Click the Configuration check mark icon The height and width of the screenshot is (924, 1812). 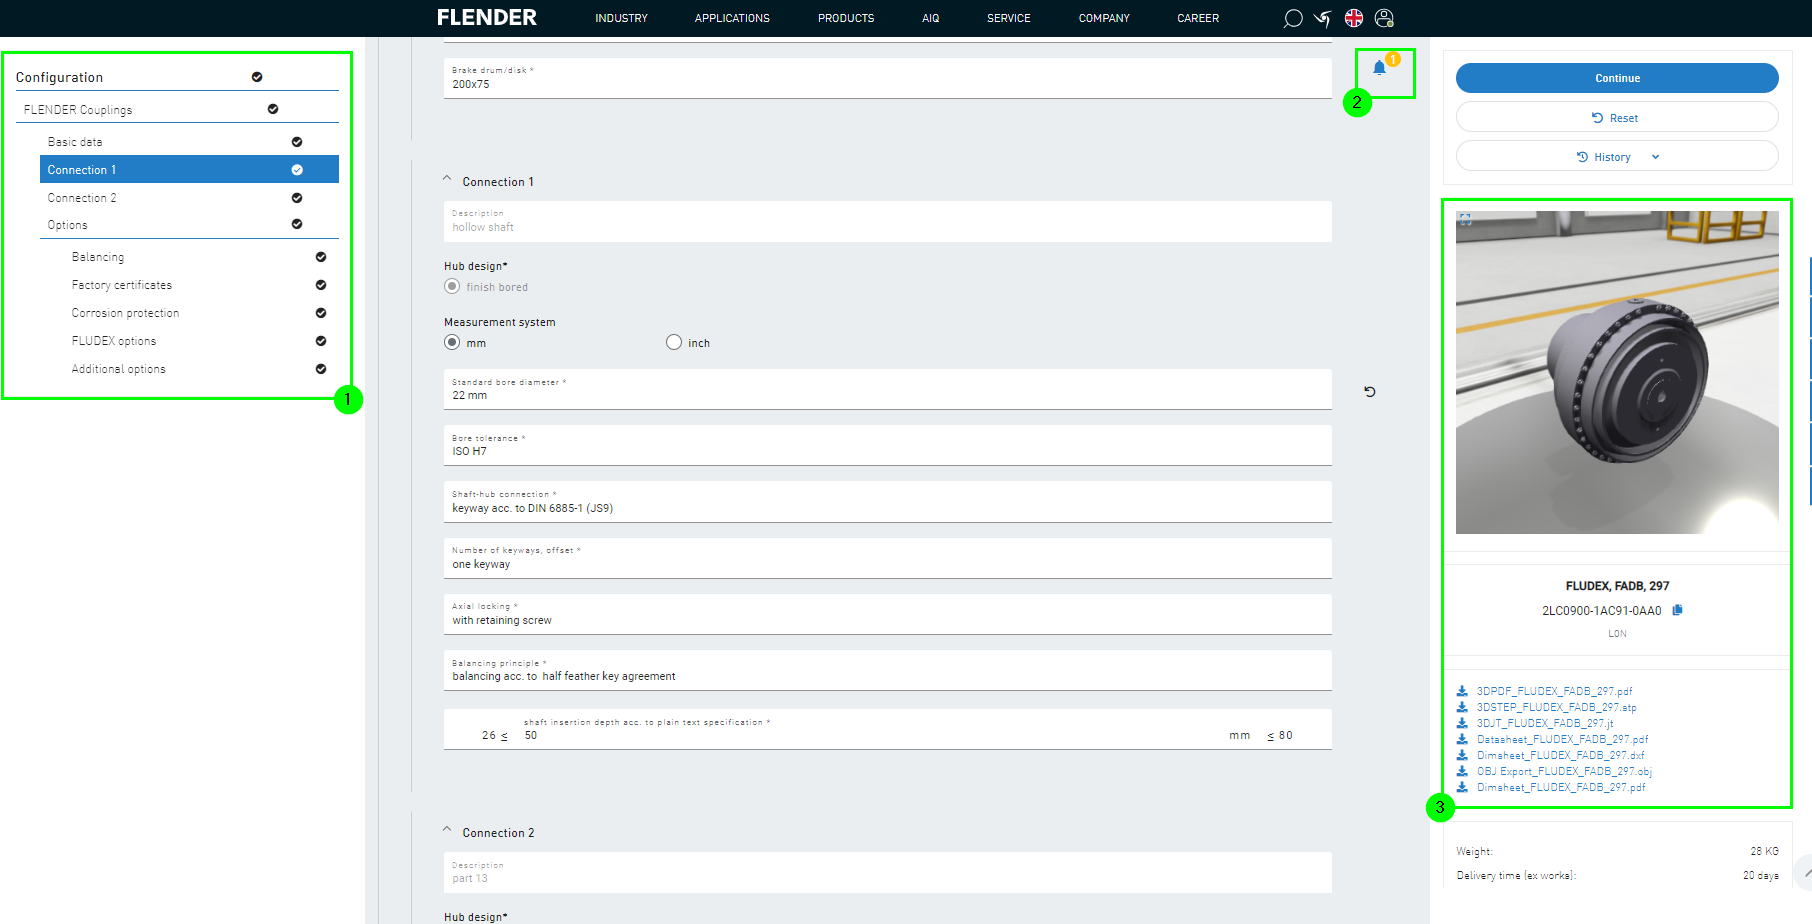[257, 77]
